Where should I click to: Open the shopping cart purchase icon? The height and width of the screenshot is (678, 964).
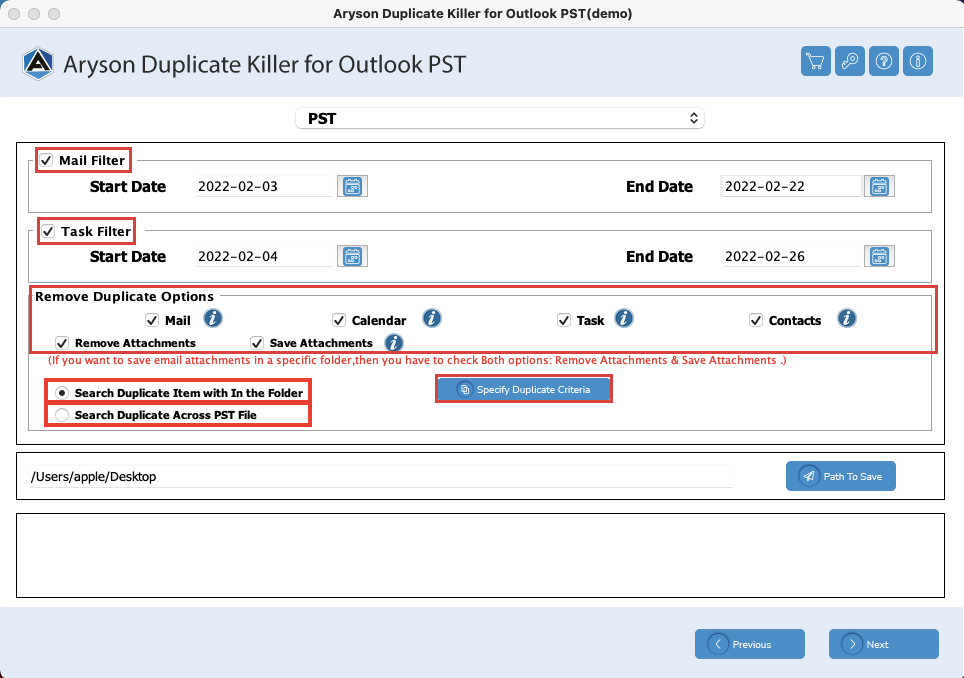click(815, 61)
